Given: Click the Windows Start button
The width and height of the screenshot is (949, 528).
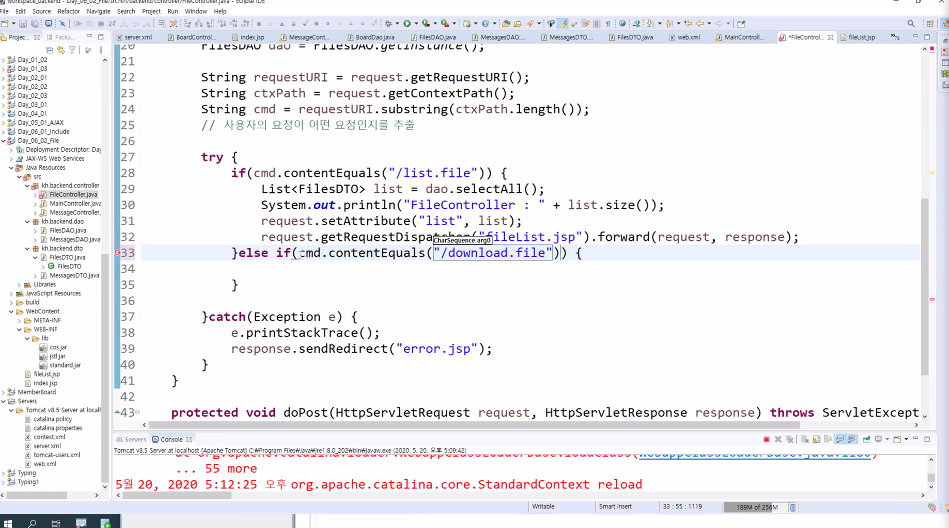Looking at the screenshot, I should tap(8, 523).
